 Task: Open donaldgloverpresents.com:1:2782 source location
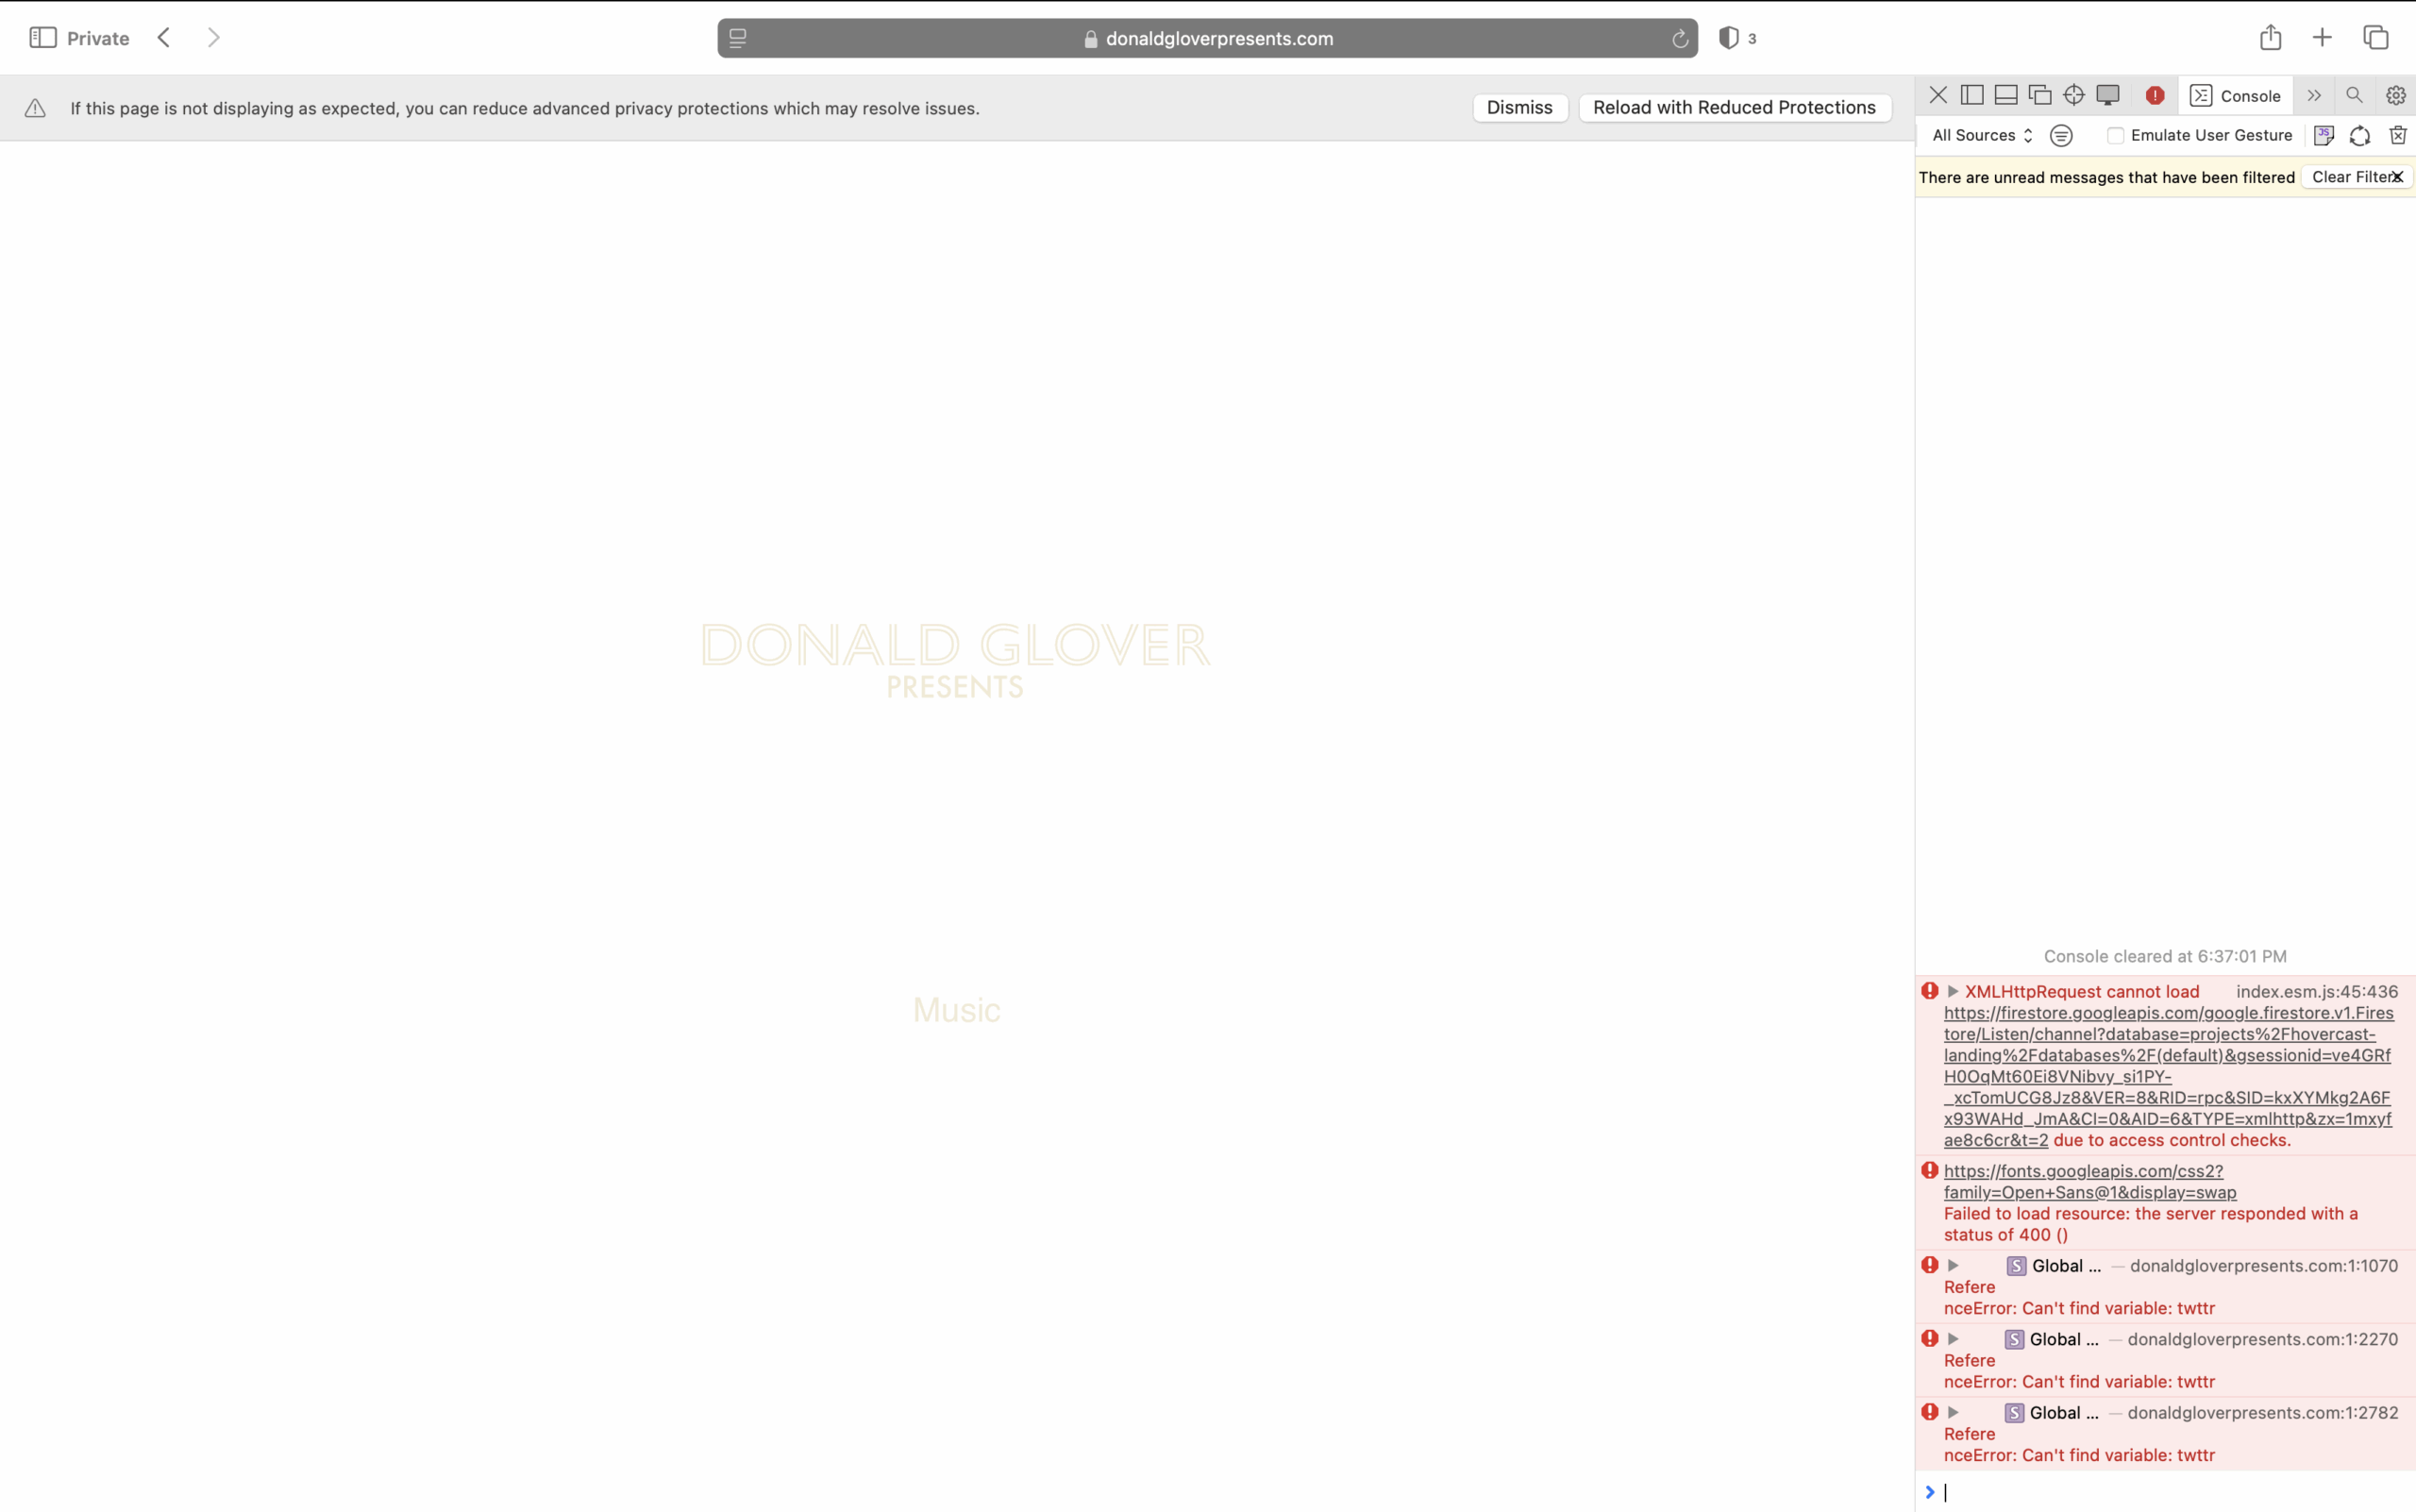(2263, 1412)
